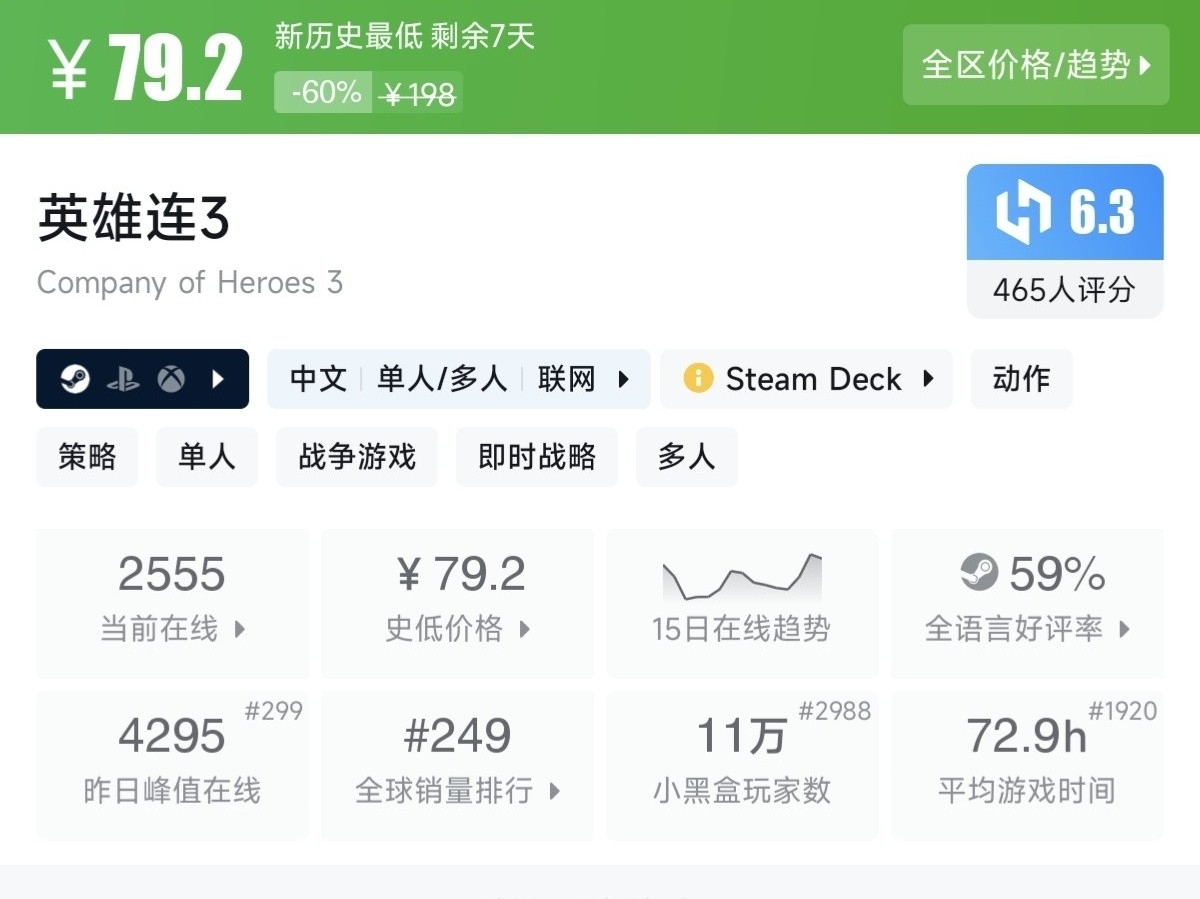Select the 动作 genre tag

click(x=1021, y=379)
